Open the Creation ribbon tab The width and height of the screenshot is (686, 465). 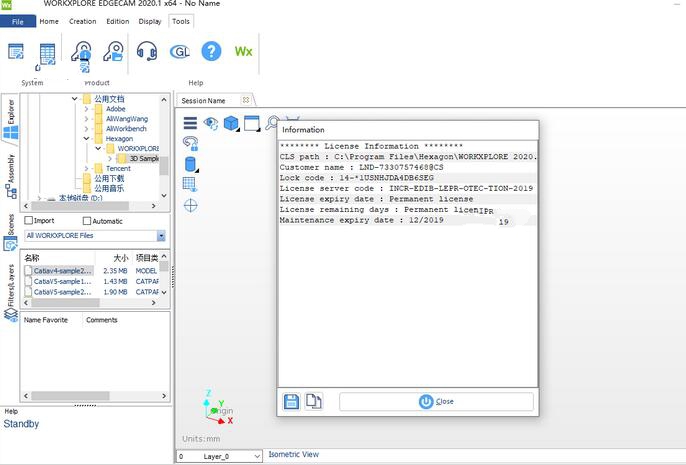[x=83, y=21]
